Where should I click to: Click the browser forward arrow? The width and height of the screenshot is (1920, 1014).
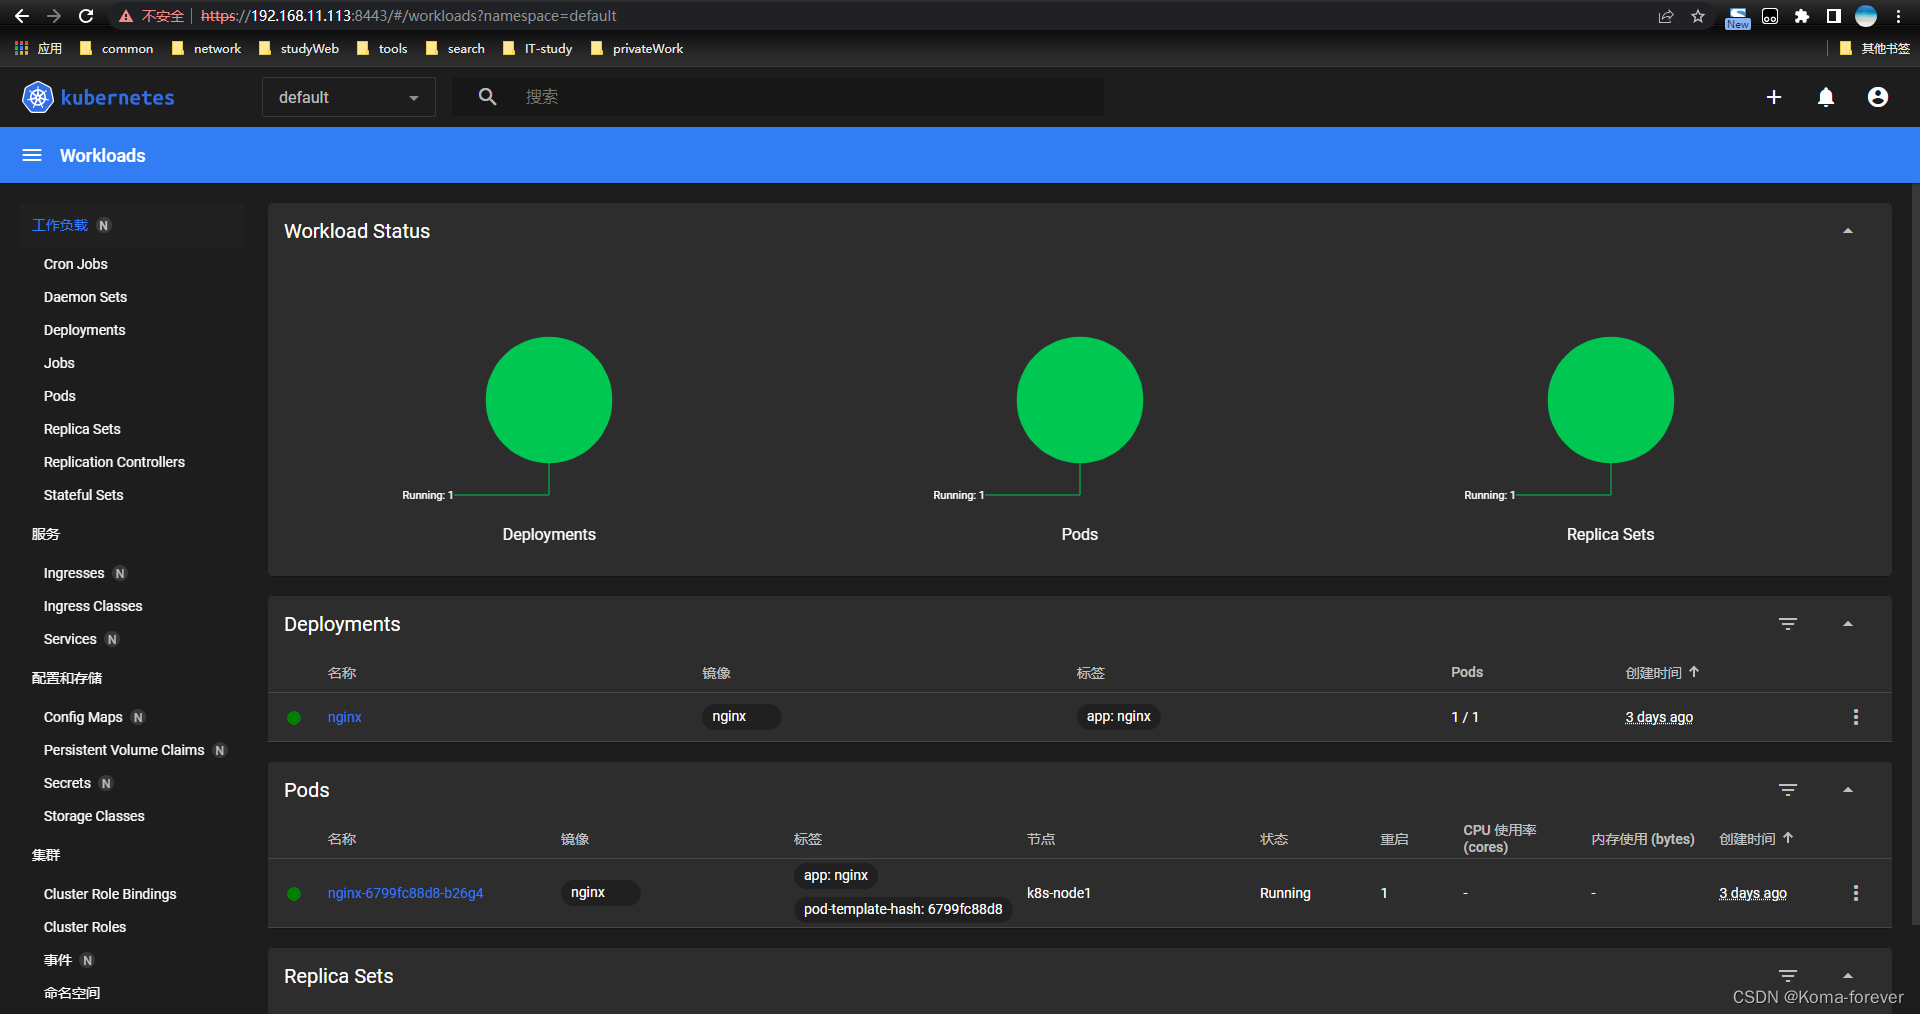tap(54, 16)
